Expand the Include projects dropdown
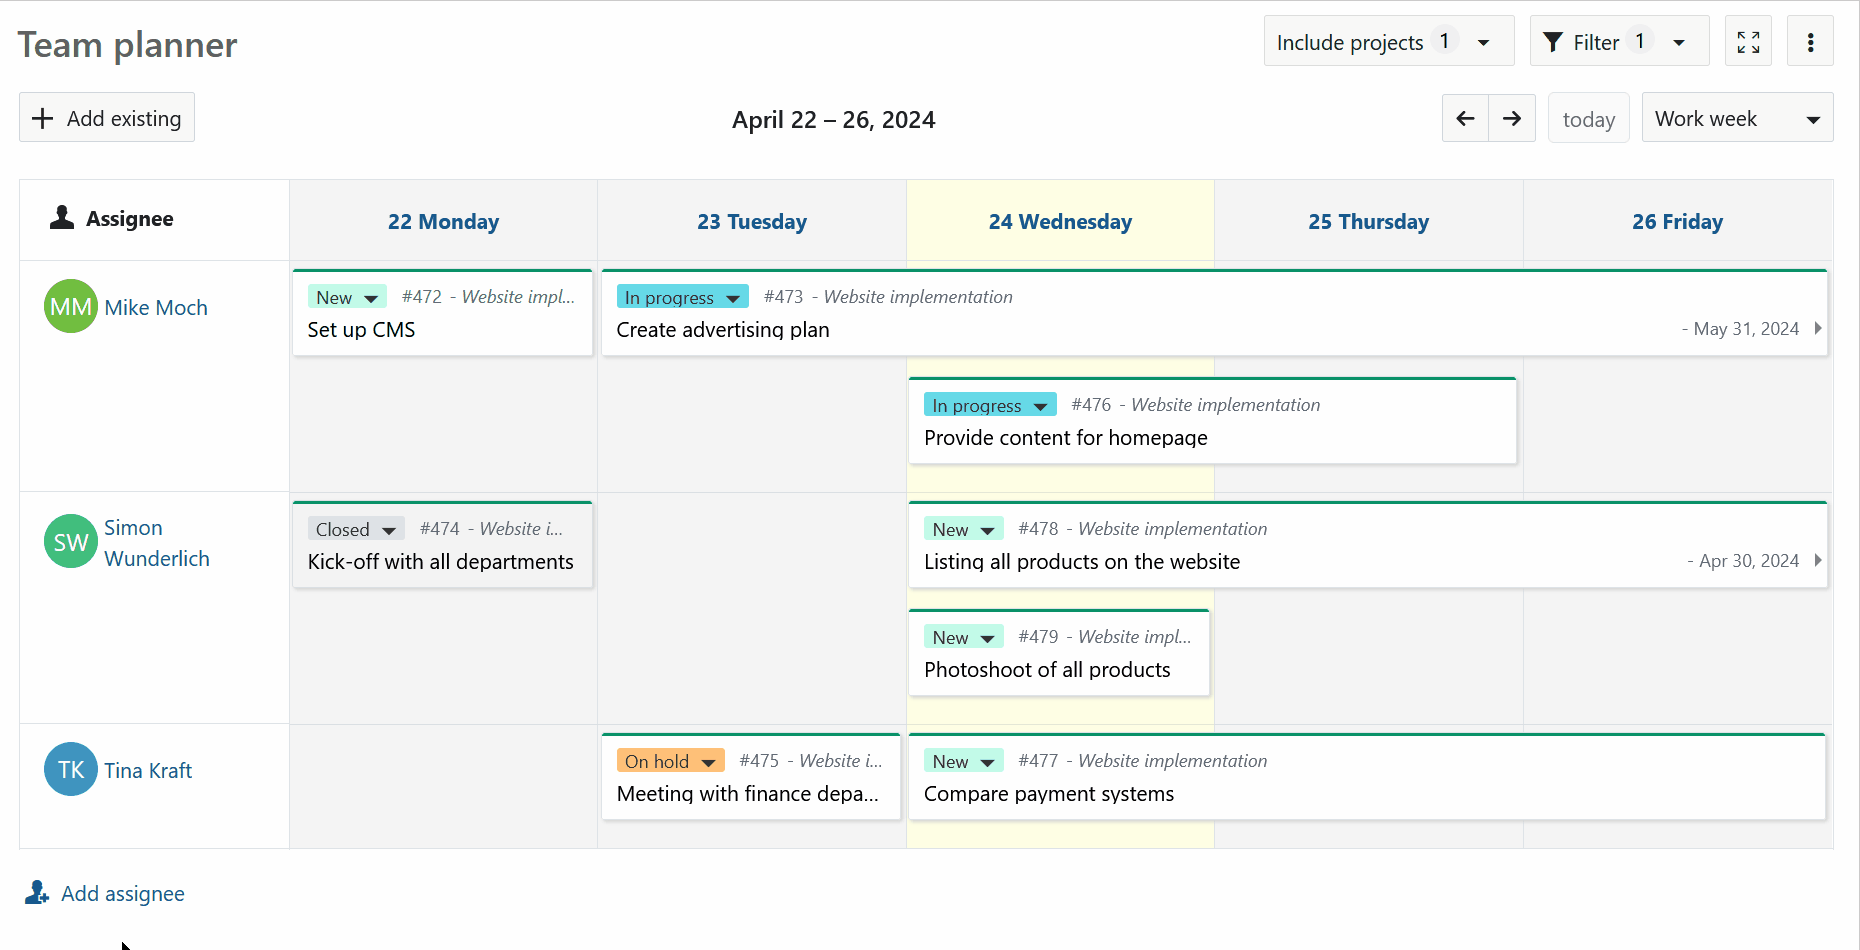1860x950 pixels. point(1388,41)
